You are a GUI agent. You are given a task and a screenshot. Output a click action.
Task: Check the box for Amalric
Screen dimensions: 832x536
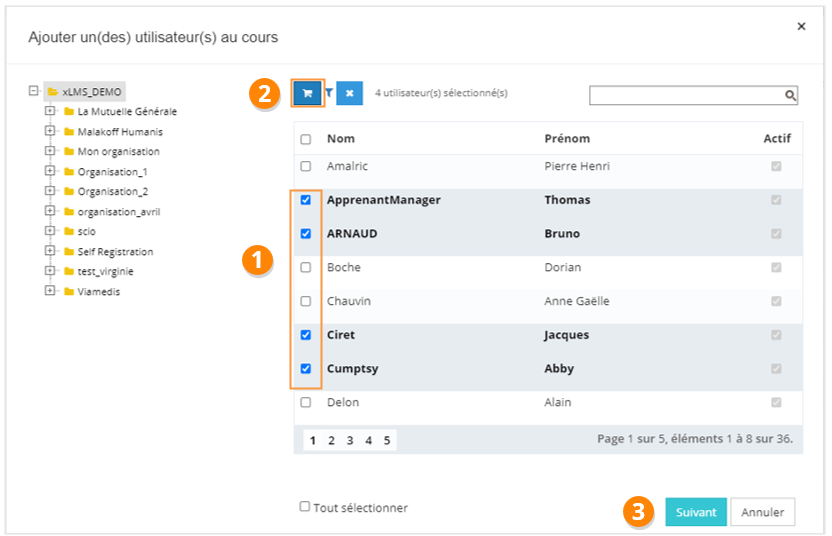(306, 166)
